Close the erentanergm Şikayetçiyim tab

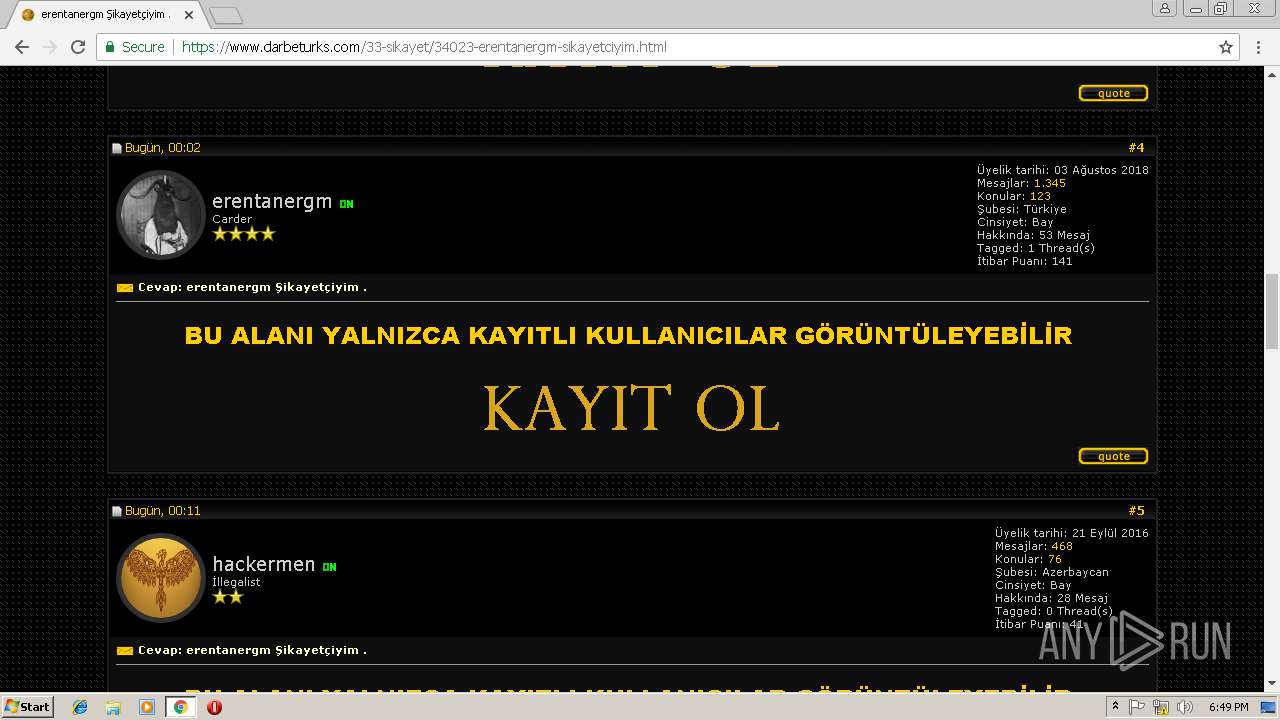point(189,15)
